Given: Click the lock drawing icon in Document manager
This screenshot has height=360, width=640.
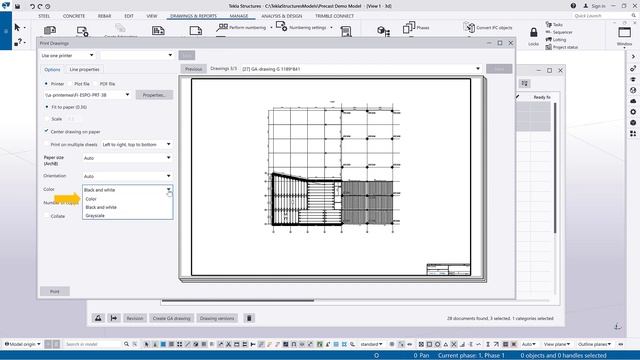Looking at the screenshot, I should tap(98, 318).
